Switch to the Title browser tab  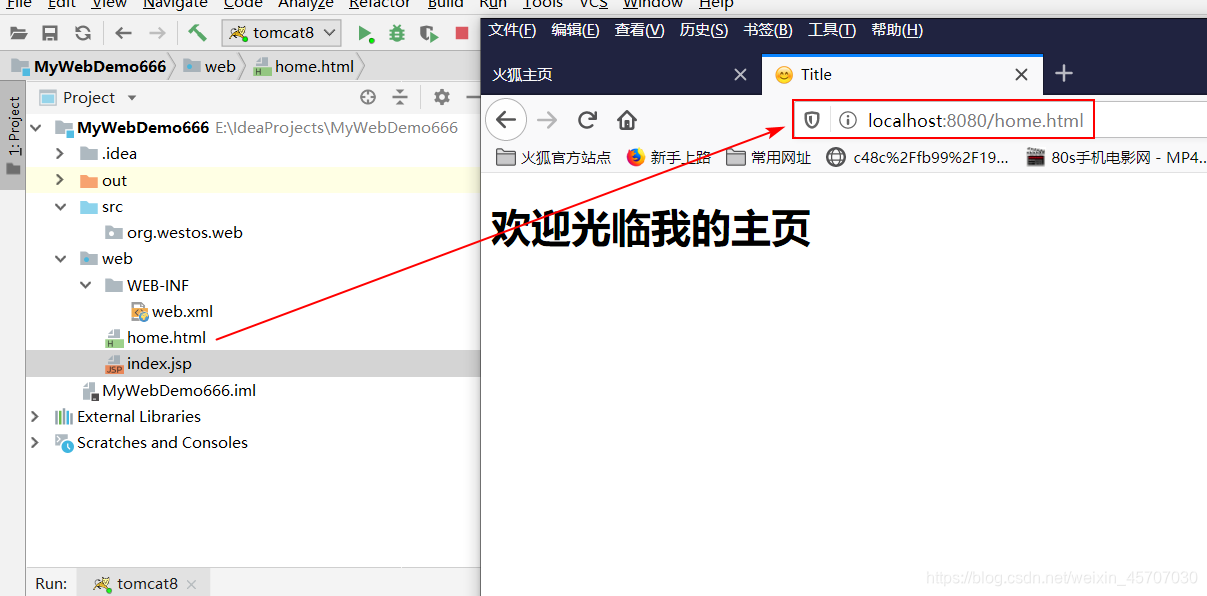point(902,74)
